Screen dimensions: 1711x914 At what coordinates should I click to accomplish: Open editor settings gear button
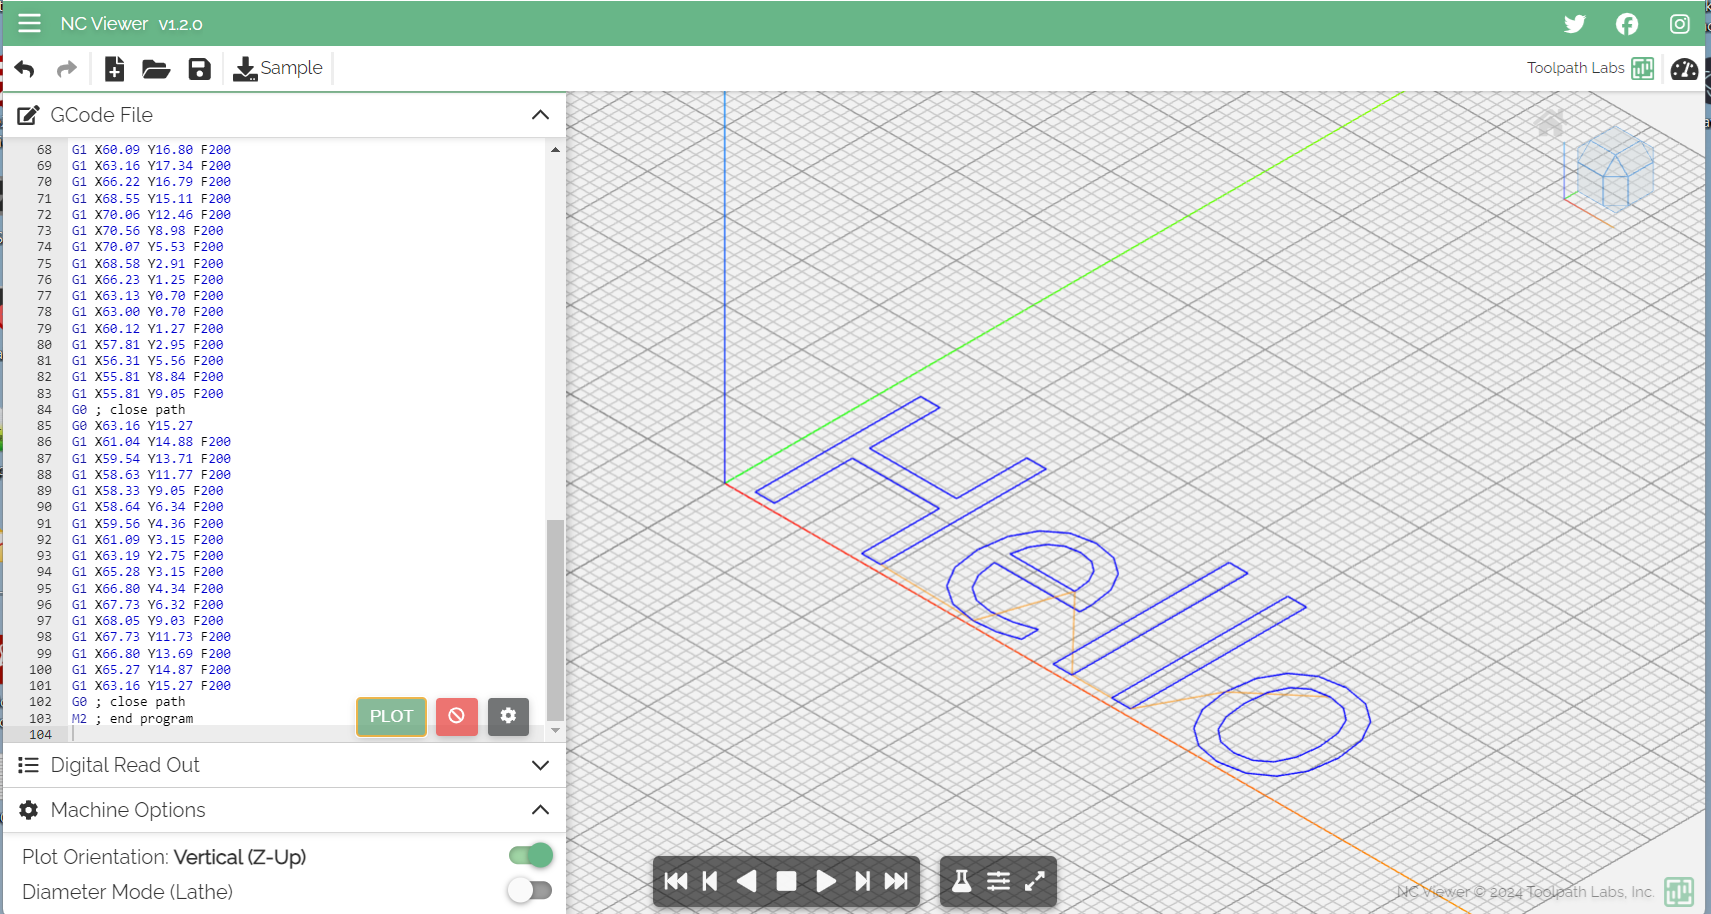[x=508, y=716]
